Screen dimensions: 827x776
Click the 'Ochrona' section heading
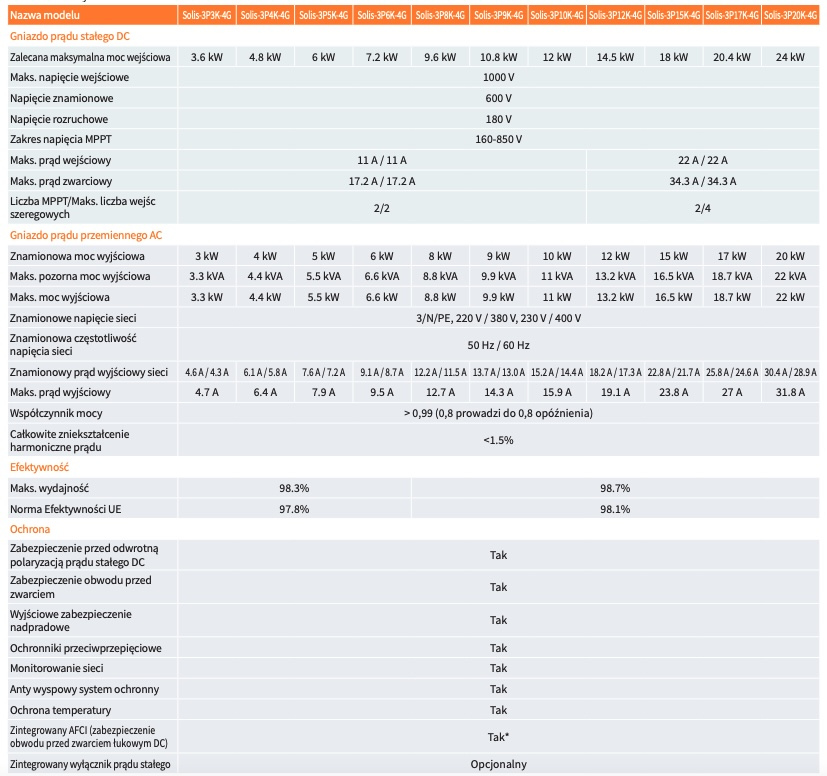[30, 529]
